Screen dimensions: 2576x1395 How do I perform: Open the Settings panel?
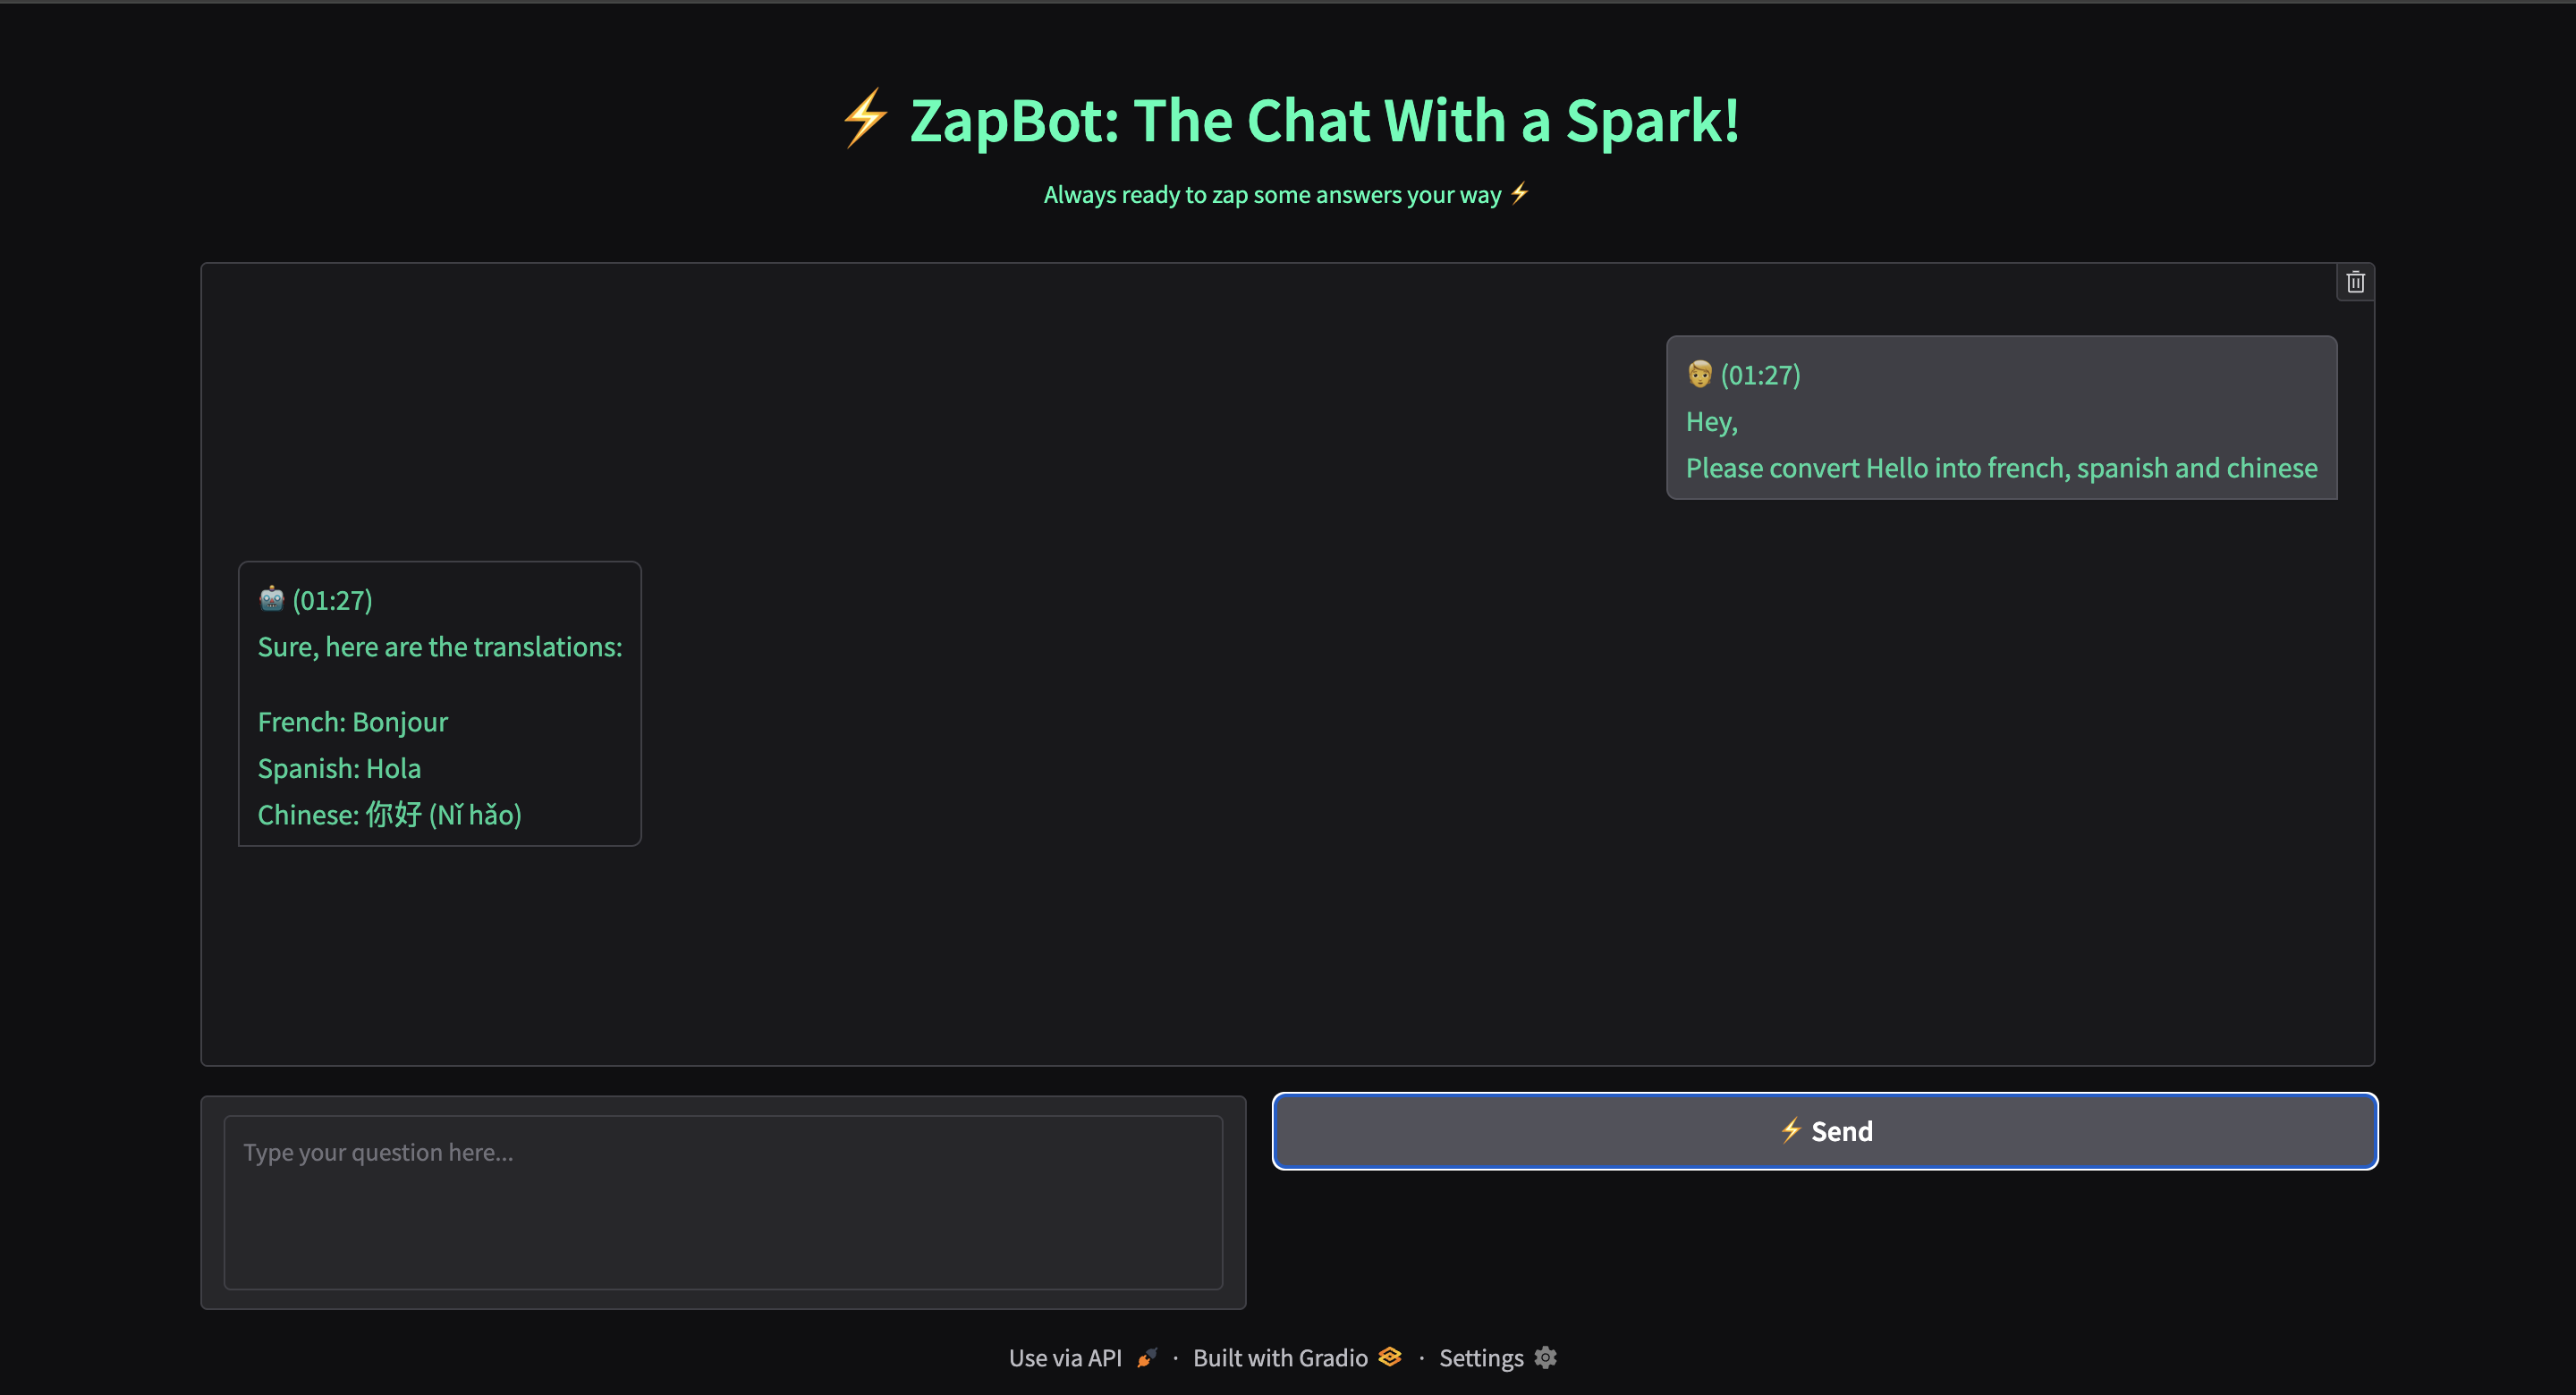[1481, 1358]
